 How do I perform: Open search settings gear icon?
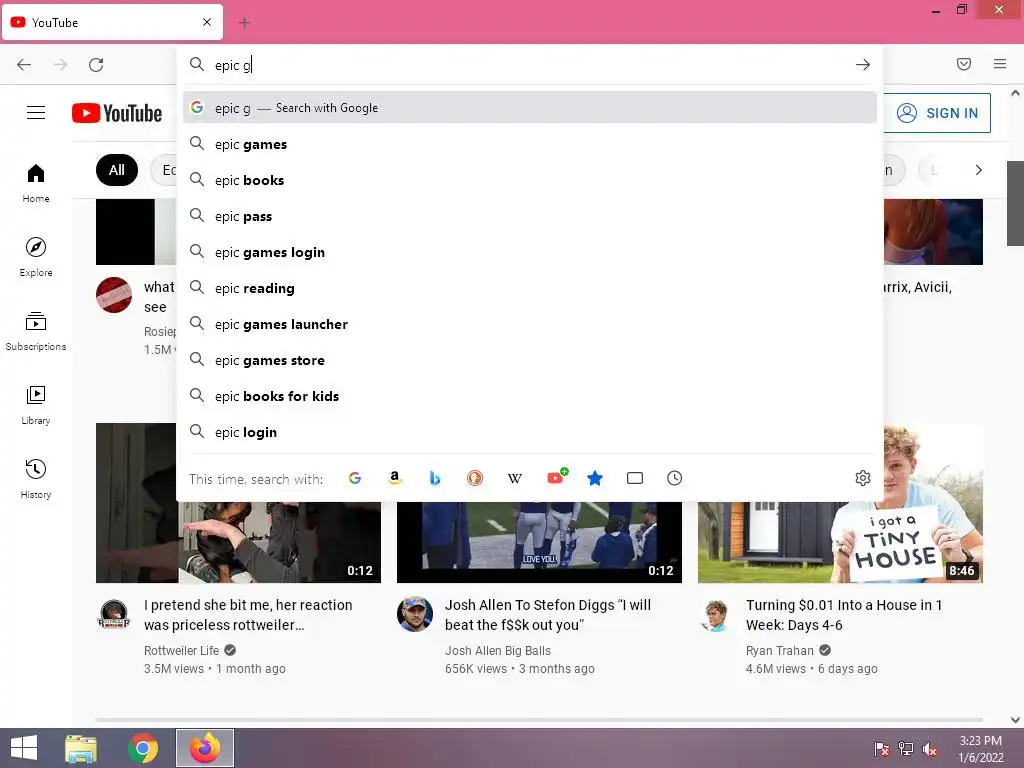[863, 478]
